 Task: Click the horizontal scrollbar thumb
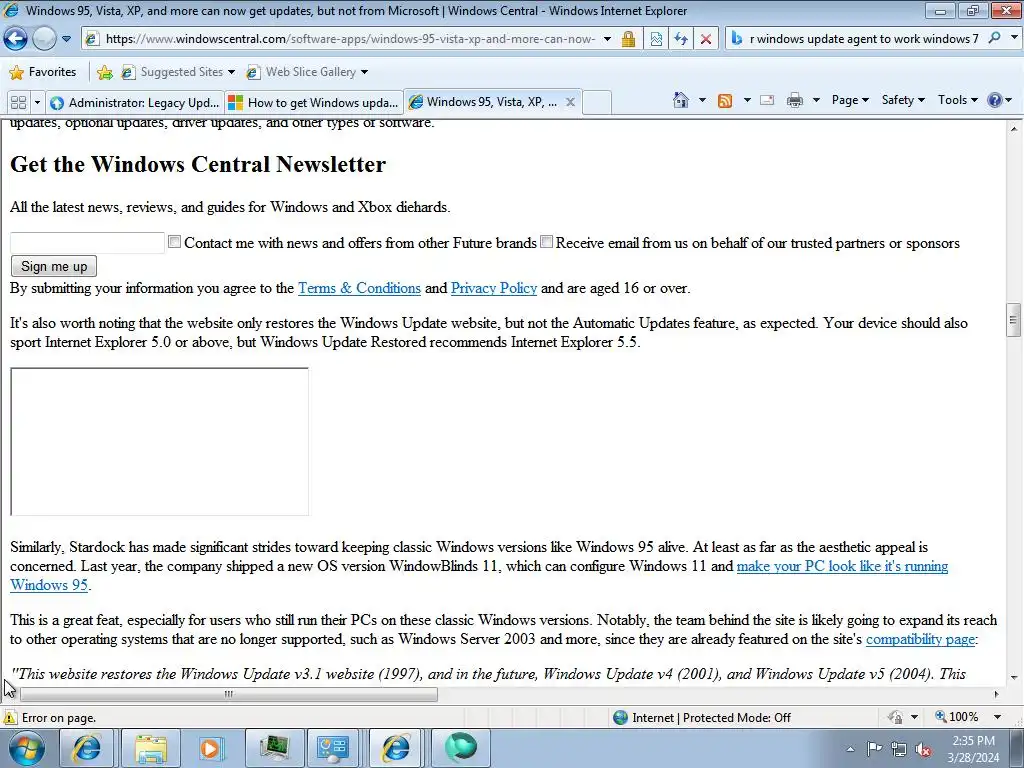point(229,694)
